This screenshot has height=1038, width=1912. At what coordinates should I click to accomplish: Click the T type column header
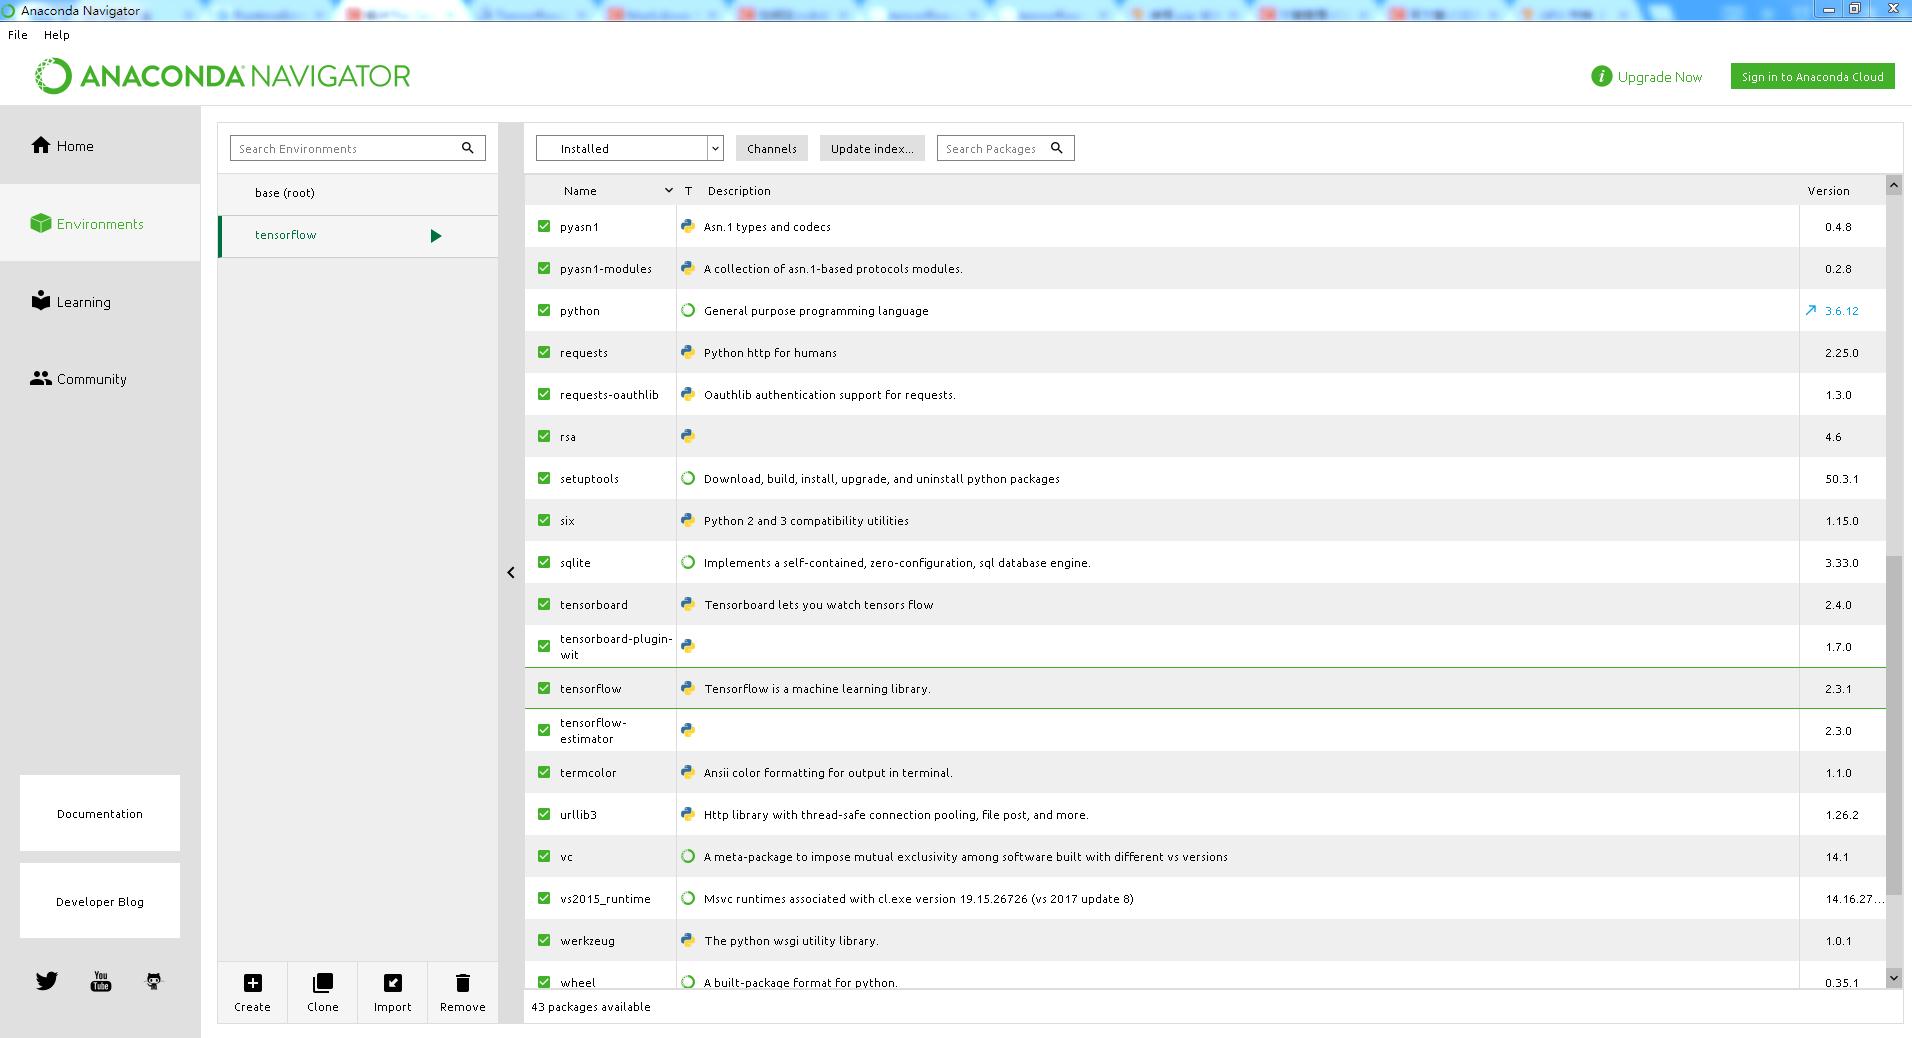(x=688, y=190)
